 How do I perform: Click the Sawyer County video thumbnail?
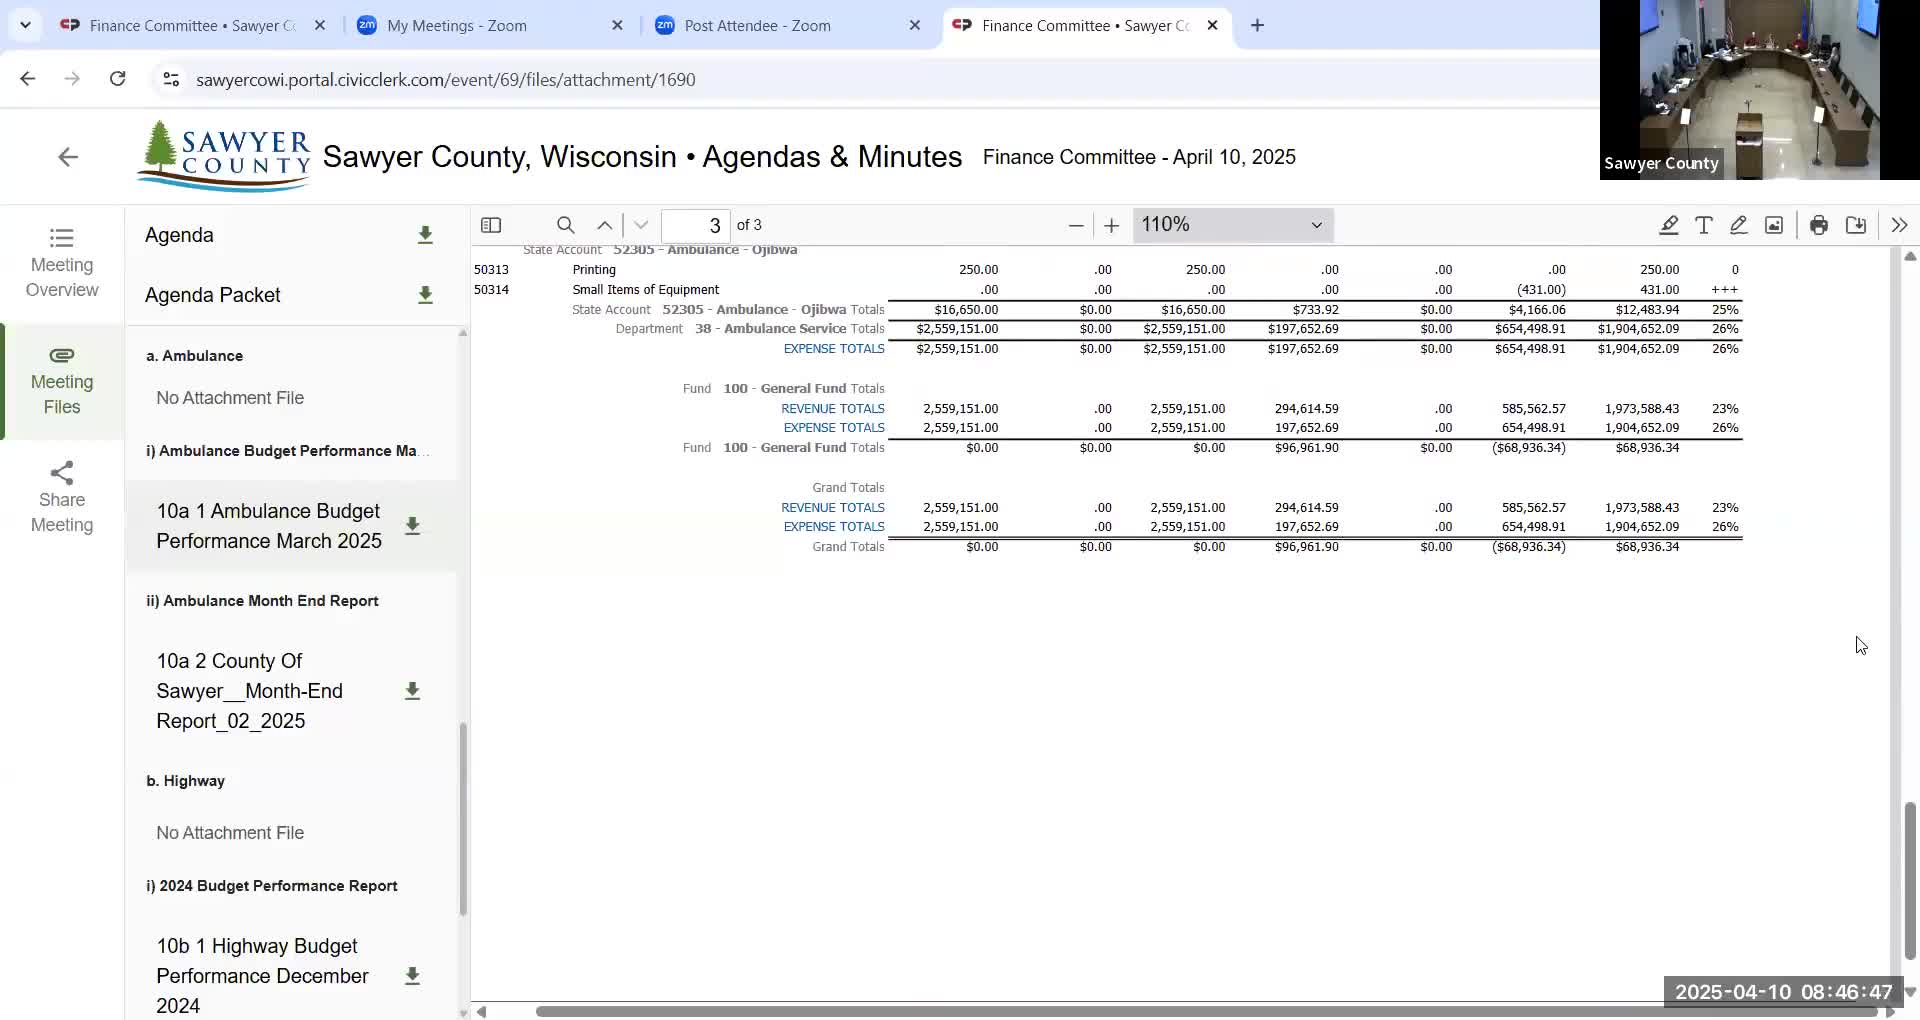(x=1759, y=90)
